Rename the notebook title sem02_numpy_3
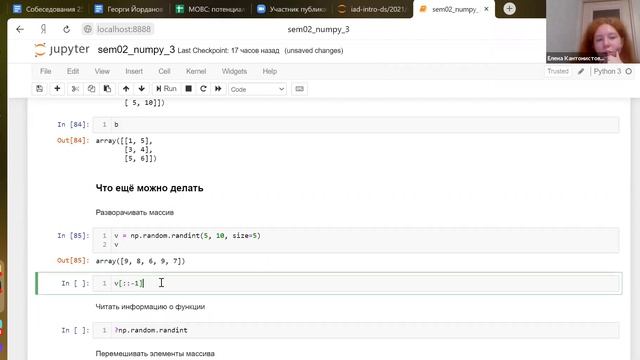The width and height of the screenshot is (640, 360). coord(136,50)
